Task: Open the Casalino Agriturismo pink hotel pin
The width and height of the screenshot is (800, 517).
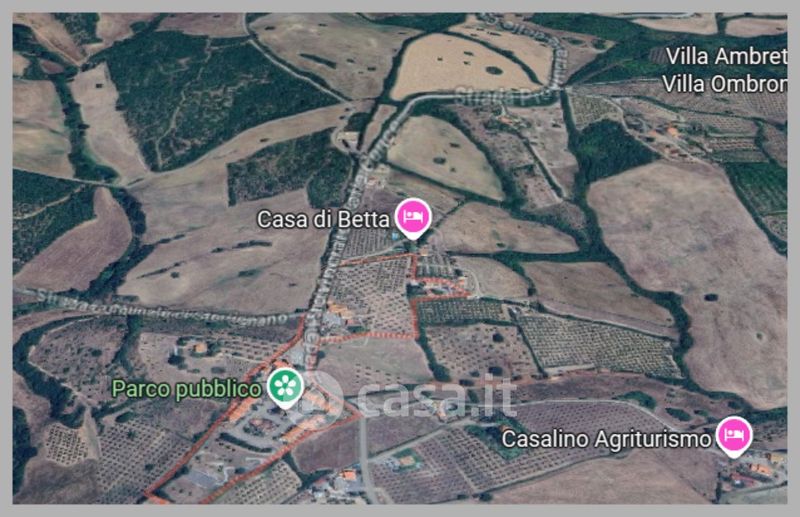Action: point(734,436)
